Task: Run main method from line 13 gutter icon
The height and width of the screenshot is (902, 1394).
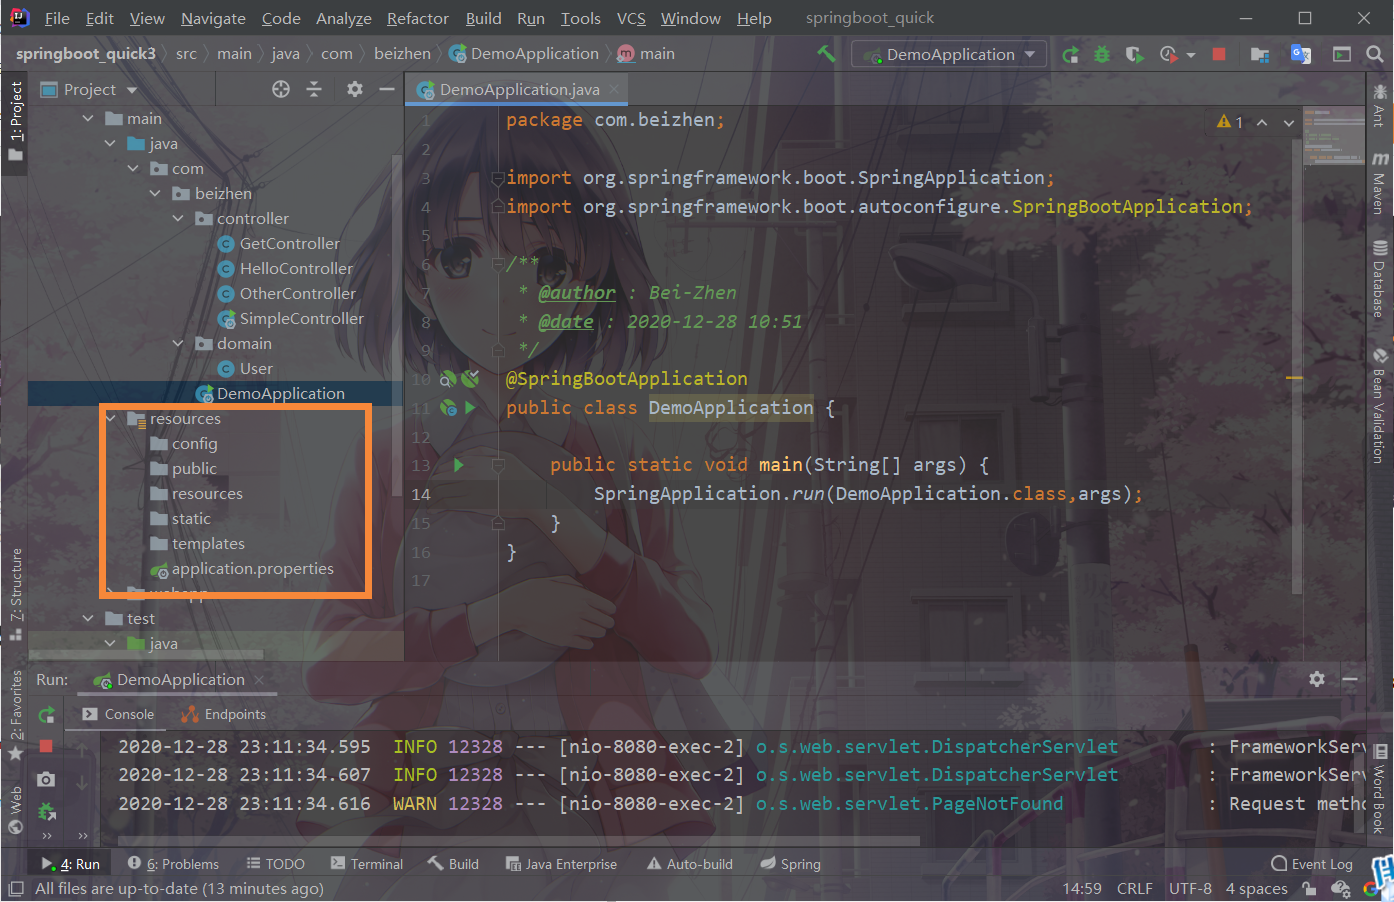Action: click(x=459, y=464)
